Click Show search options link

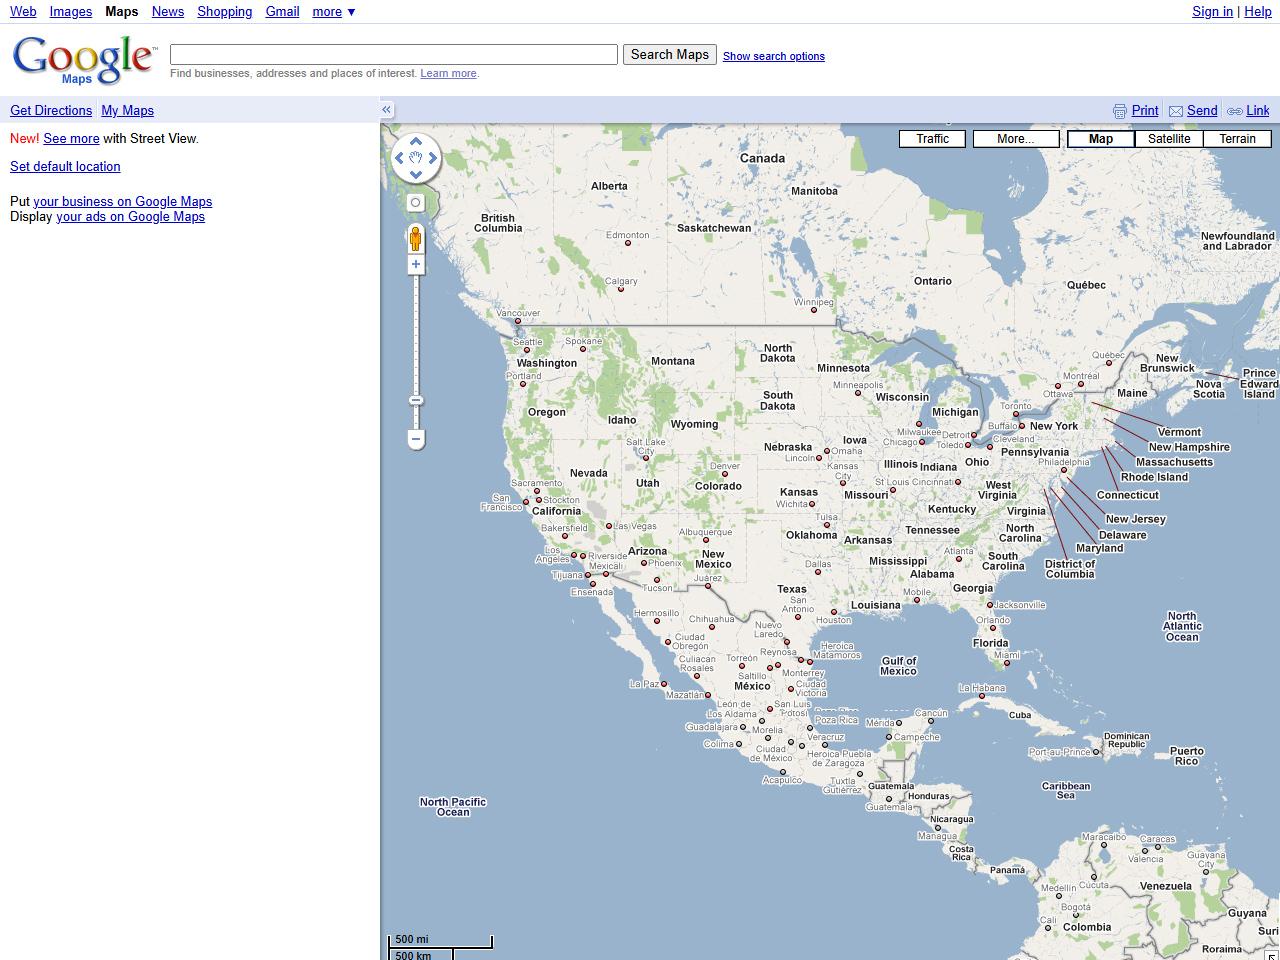pyautogui.click(x=774, y=56)
